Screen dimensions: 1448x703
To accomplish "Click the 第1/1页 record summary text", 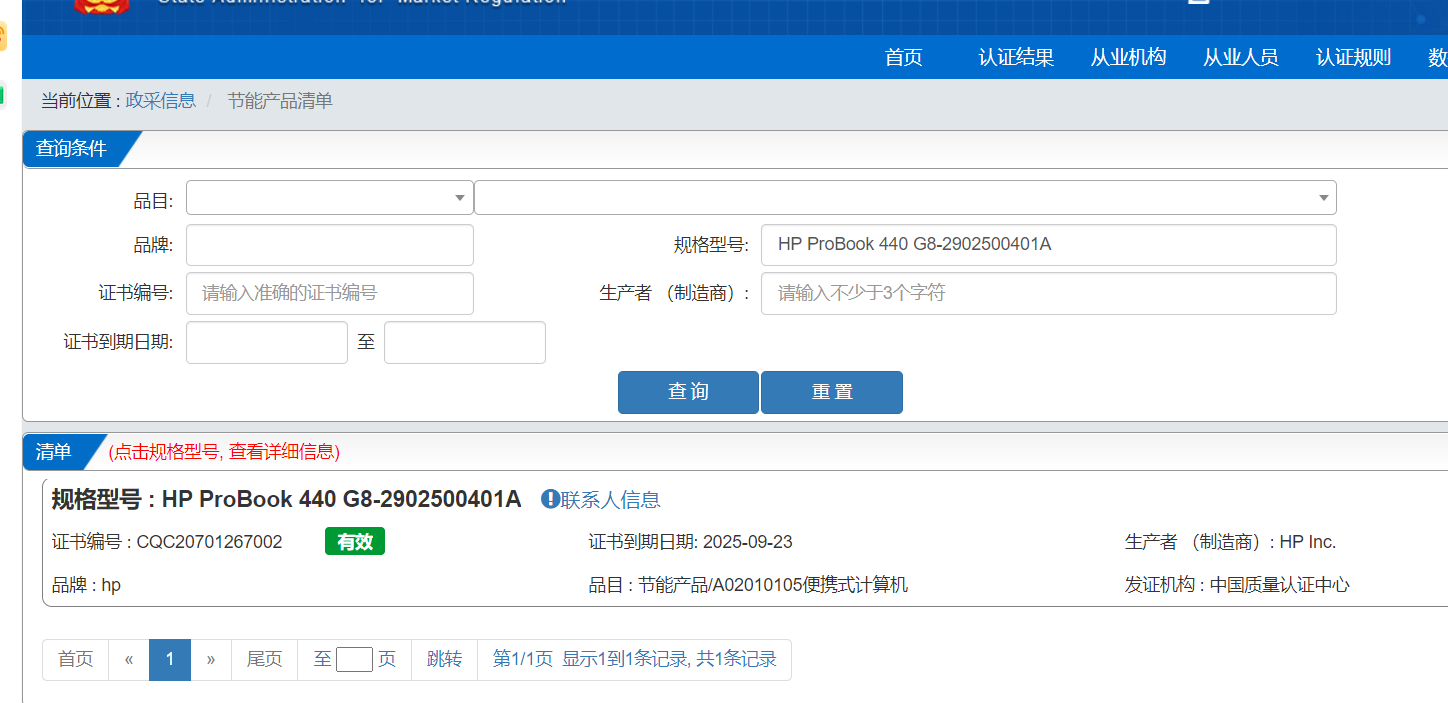I will 635,660.
